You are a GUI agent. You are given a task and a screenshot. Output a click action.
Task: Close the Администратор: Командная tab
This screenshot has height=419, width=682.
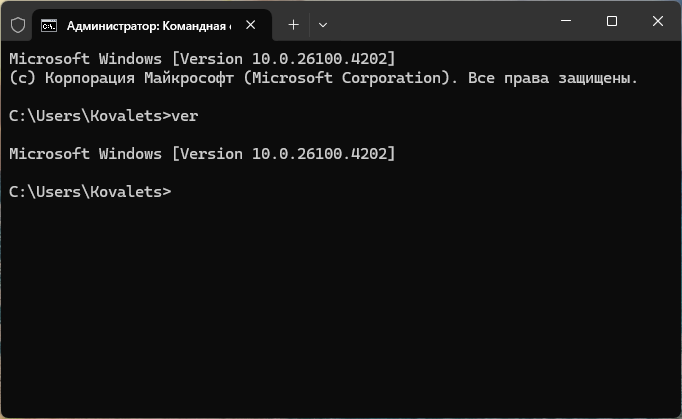click(x=251, y=25)
